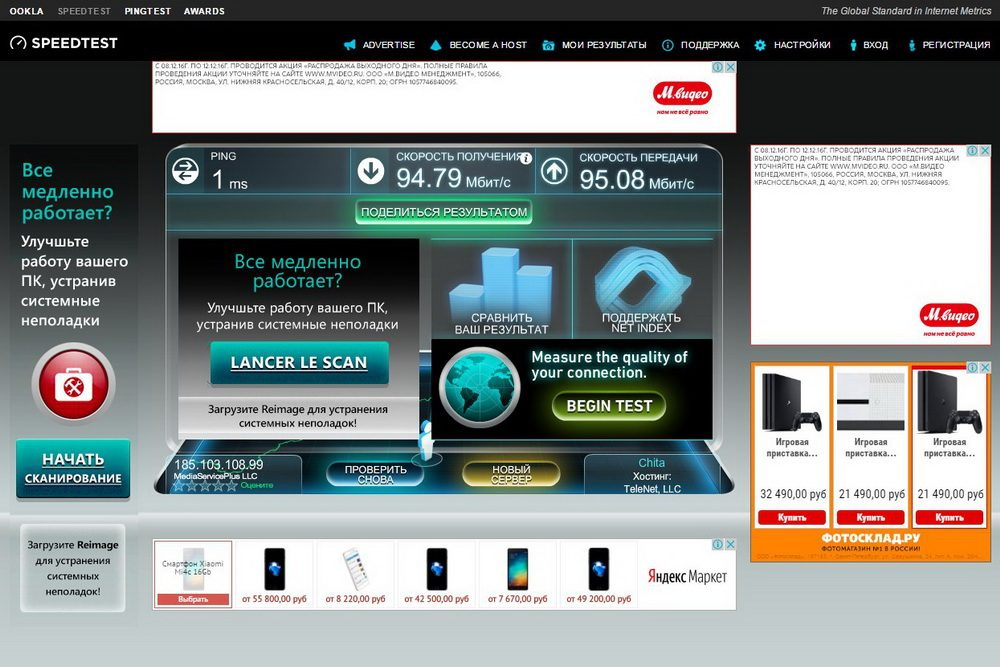Click the Новый сервер button
The height and width of the screenshot is (667, 1000).
(x=511, y=474)
